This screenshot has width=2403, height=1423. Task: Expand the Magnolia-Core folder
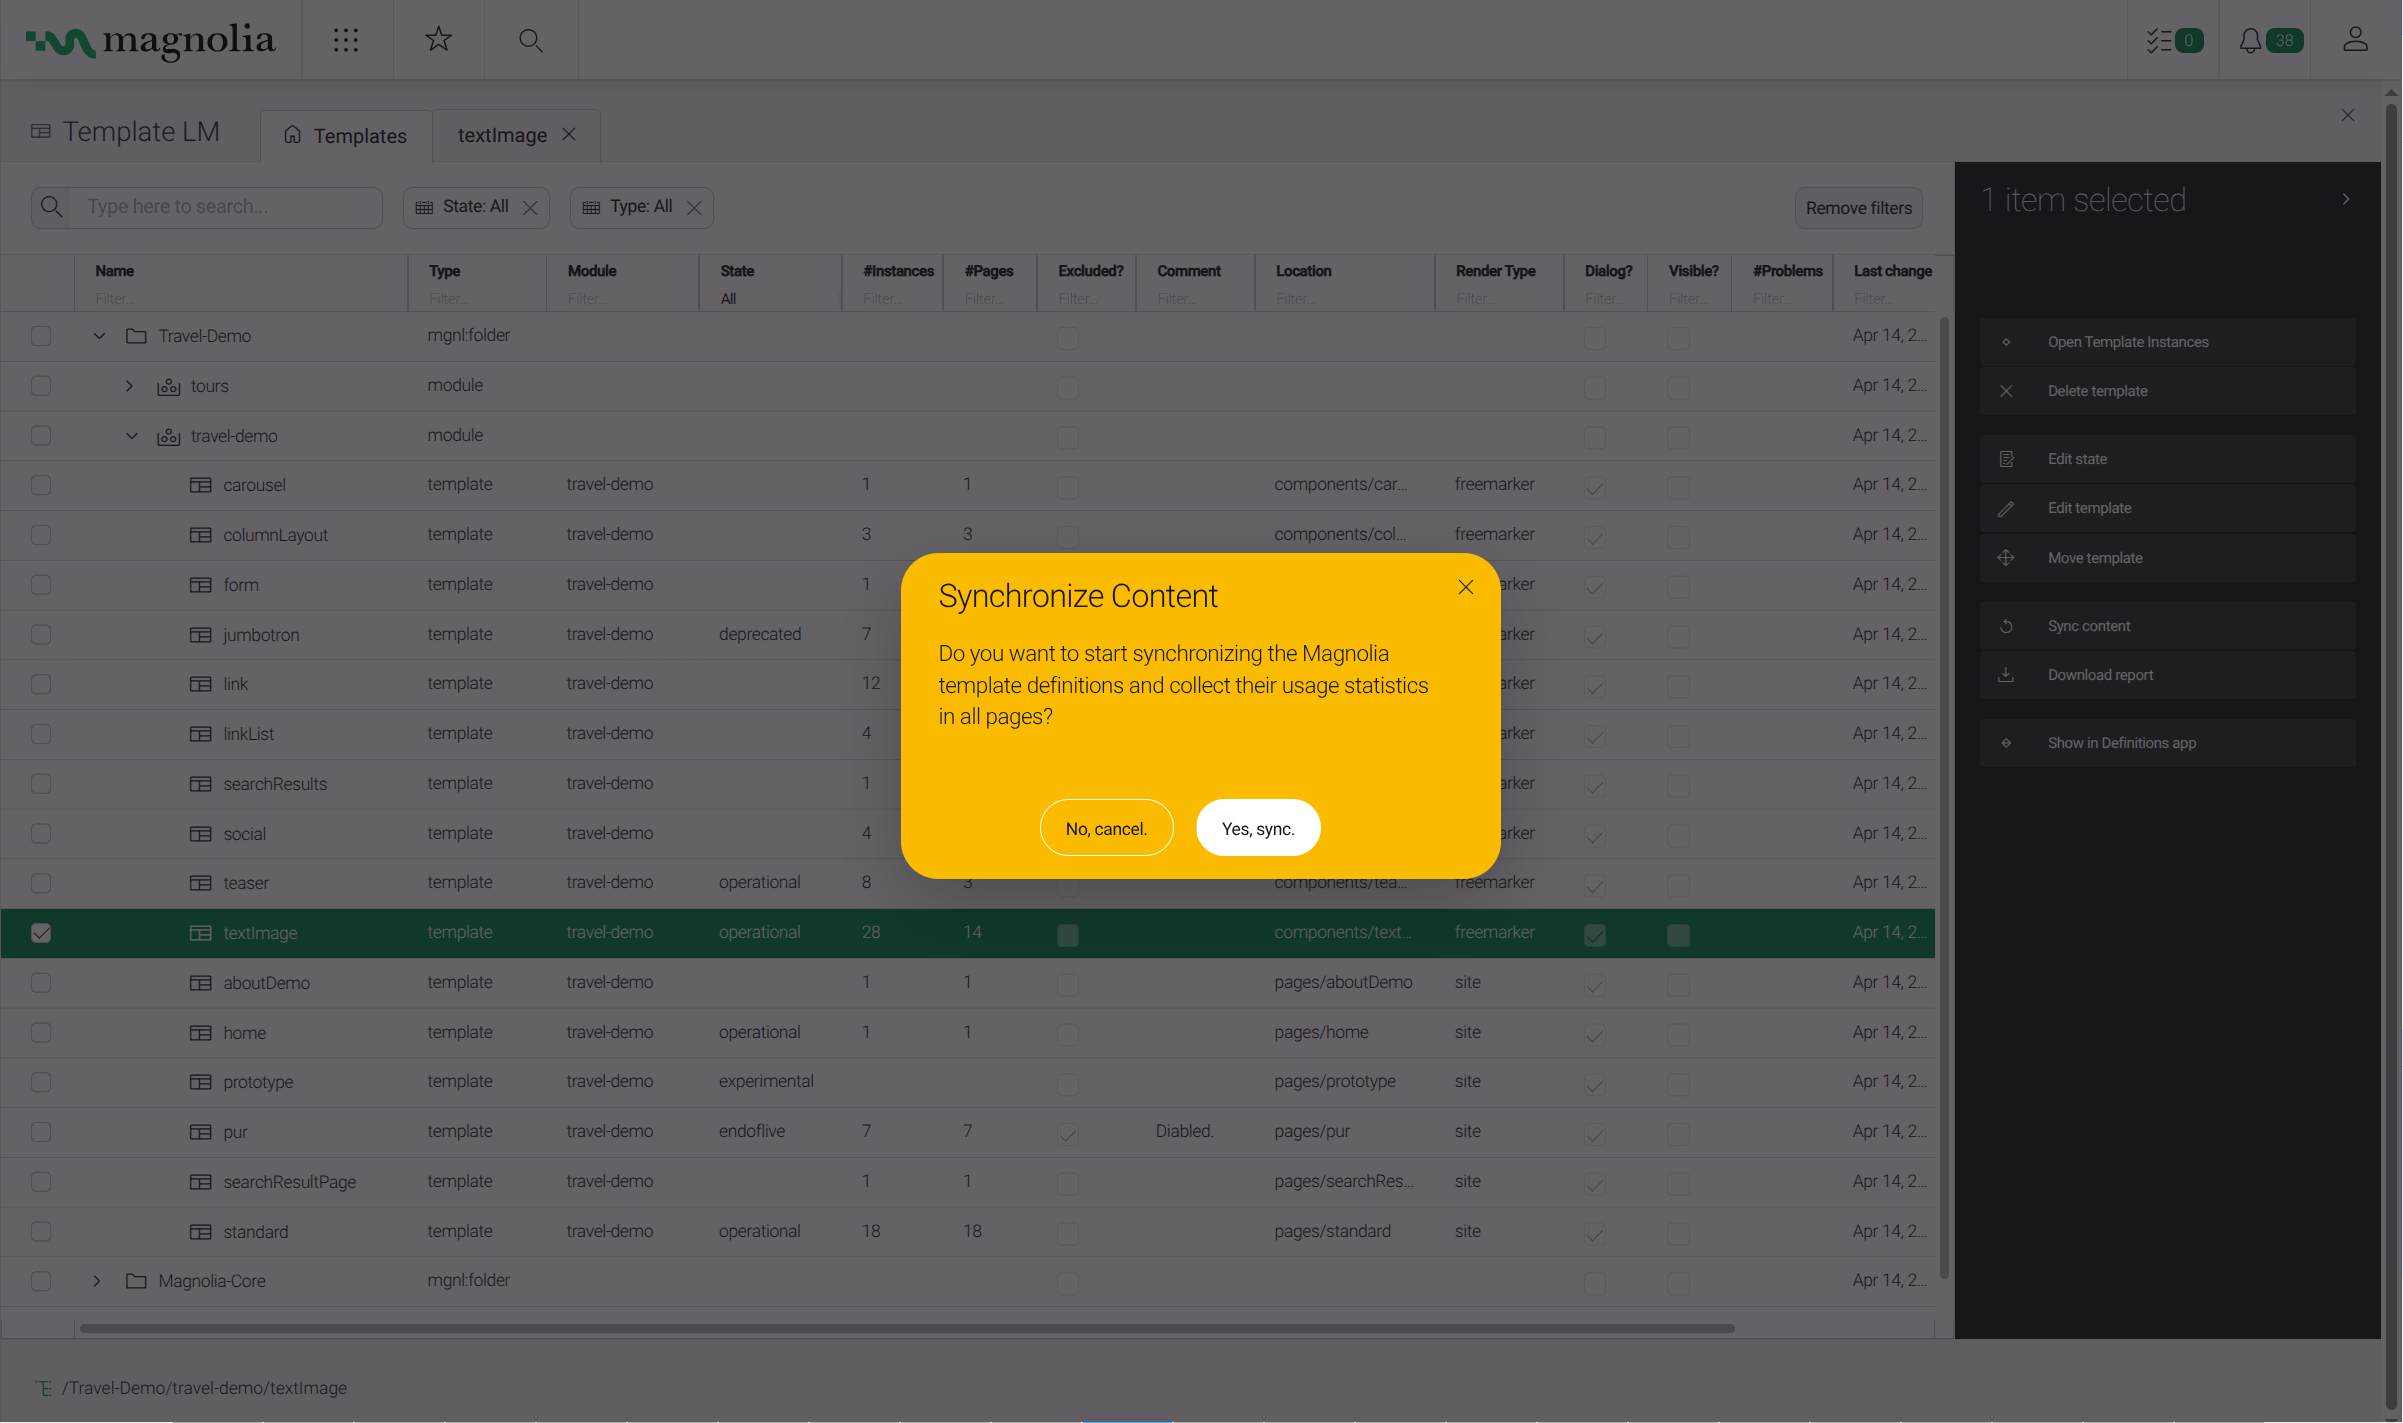(x=97, y=1281)
